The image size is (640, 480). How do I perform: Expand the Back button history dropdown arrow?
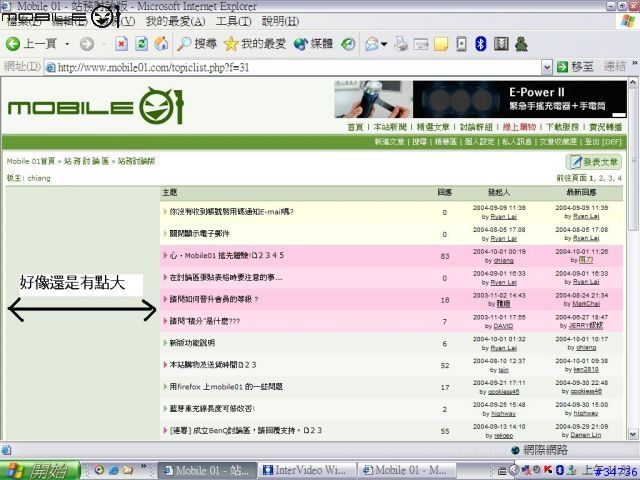click(67, 44)
